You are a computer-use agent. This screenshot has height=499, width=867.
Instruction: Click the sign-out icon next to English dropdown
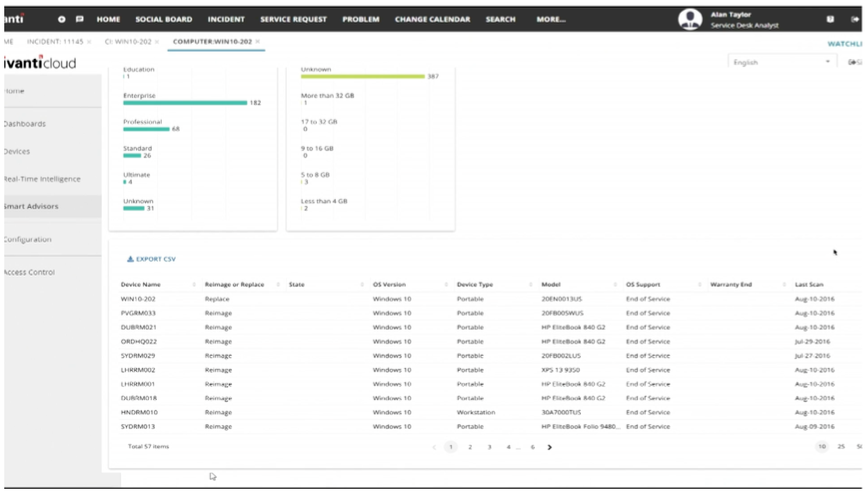click(854, 62)
